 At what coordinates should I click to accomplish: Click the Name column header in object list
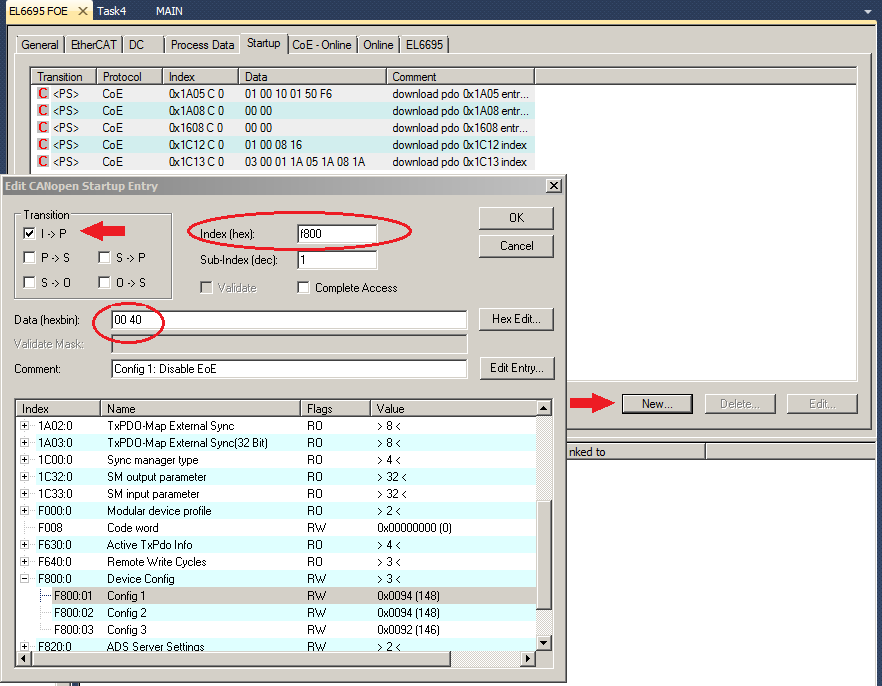click(200, 409)
